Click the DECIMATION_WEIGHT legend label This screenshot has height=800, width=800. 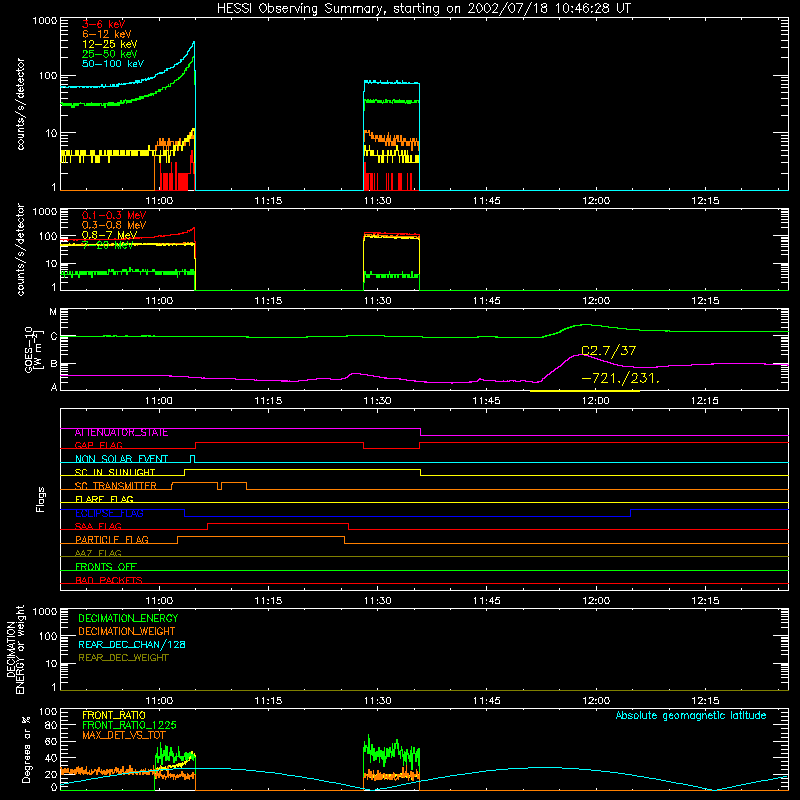(127, 632)
